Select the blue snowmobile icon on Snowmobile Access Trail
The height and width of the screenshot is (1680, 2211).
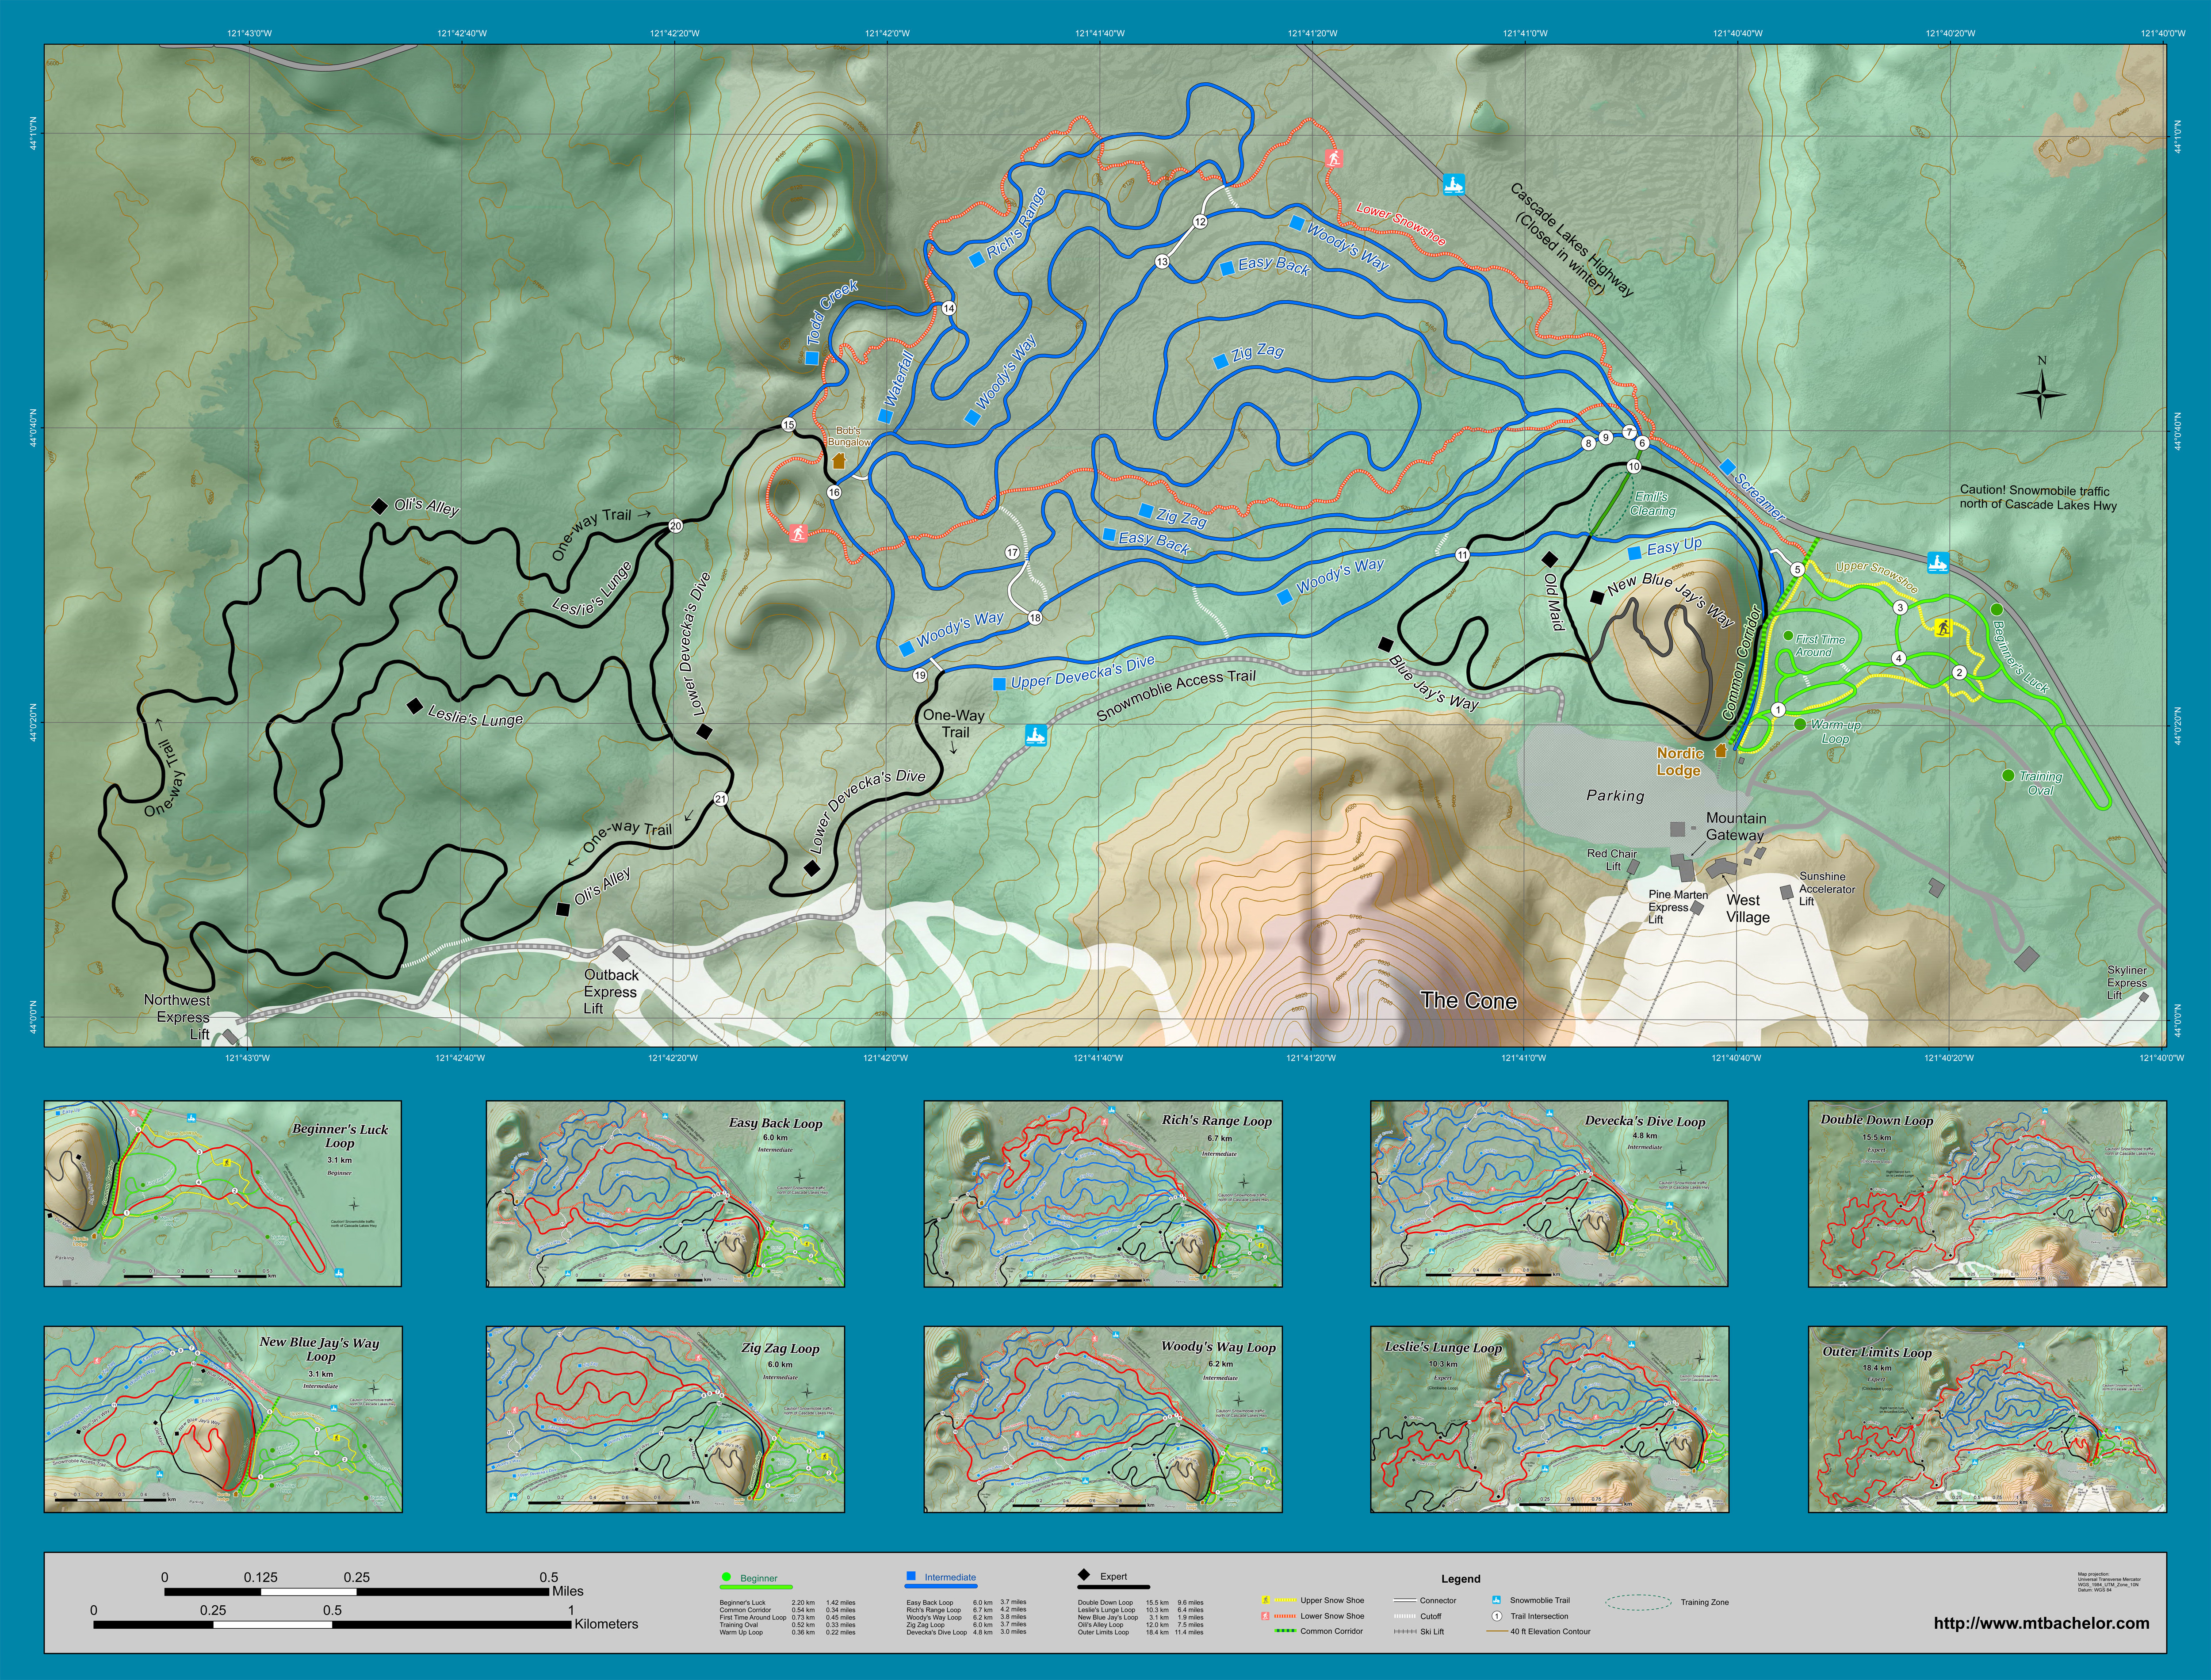click(1037, 736)
